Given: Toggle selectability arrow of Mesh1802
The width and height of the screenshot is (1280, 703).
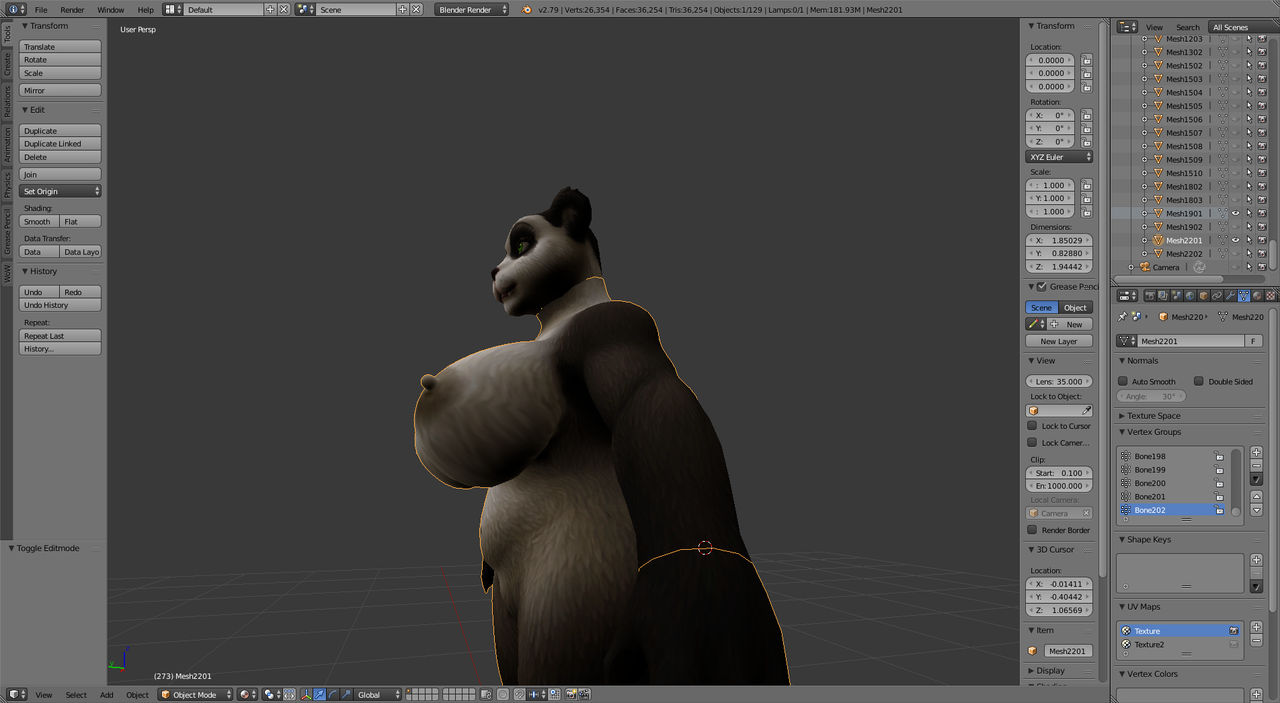Looking at the screenshot, I should 1249,186.
